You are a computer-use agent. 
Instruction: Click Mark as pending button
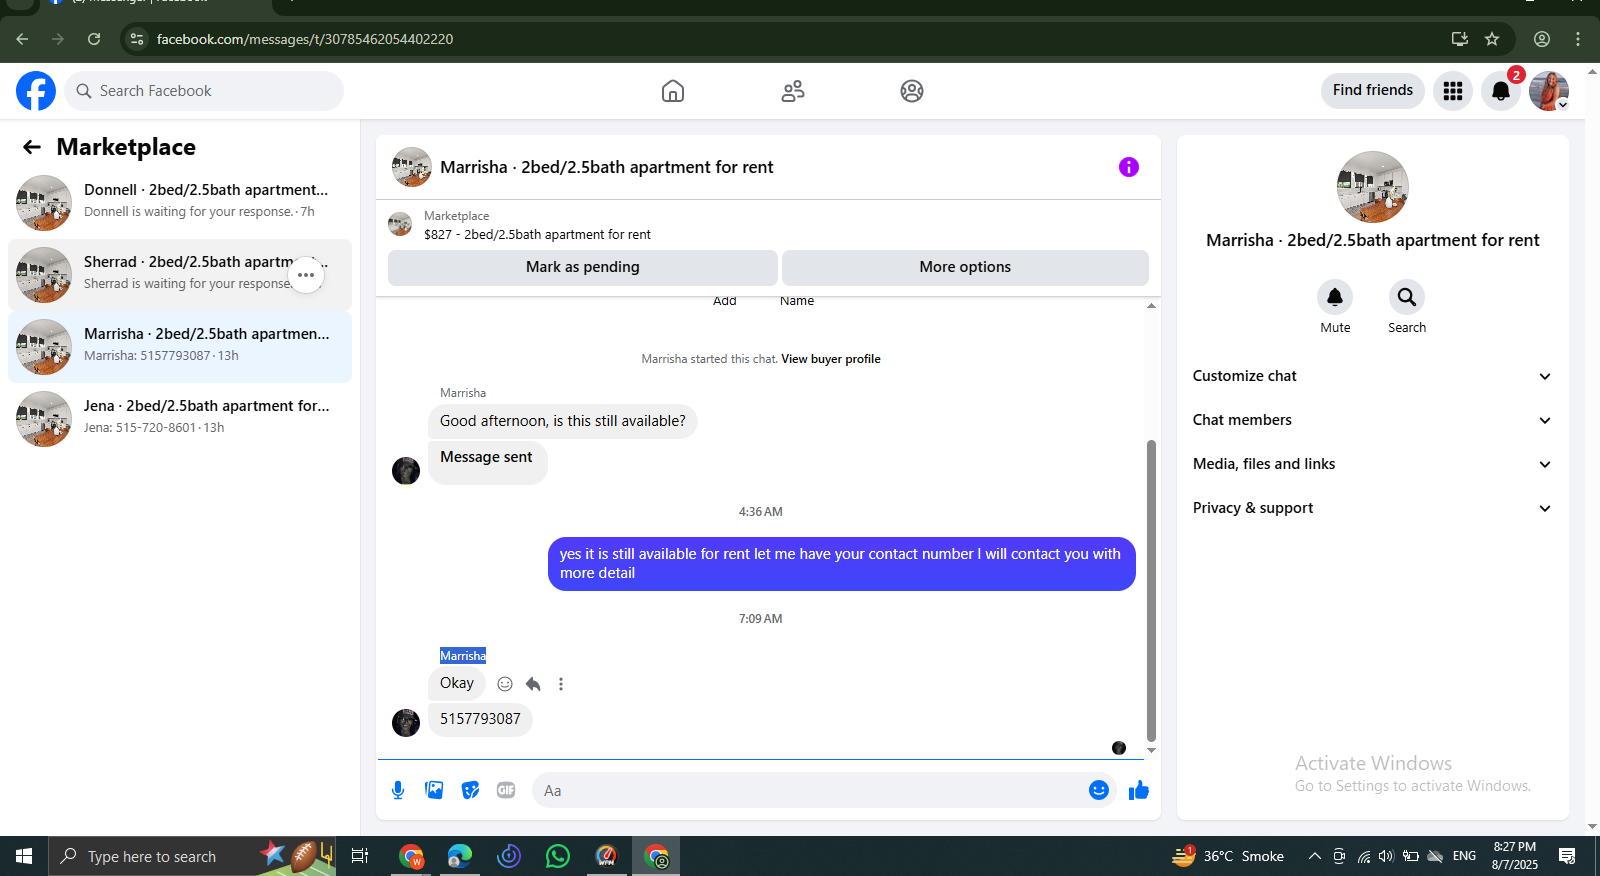583,267
